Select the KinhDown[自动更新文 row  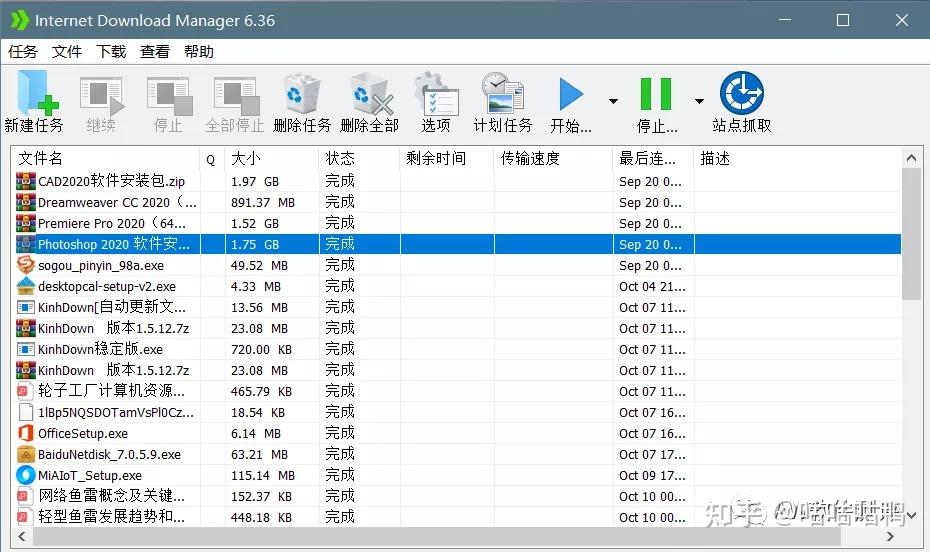pyautogui.click(x=457, y=307)
